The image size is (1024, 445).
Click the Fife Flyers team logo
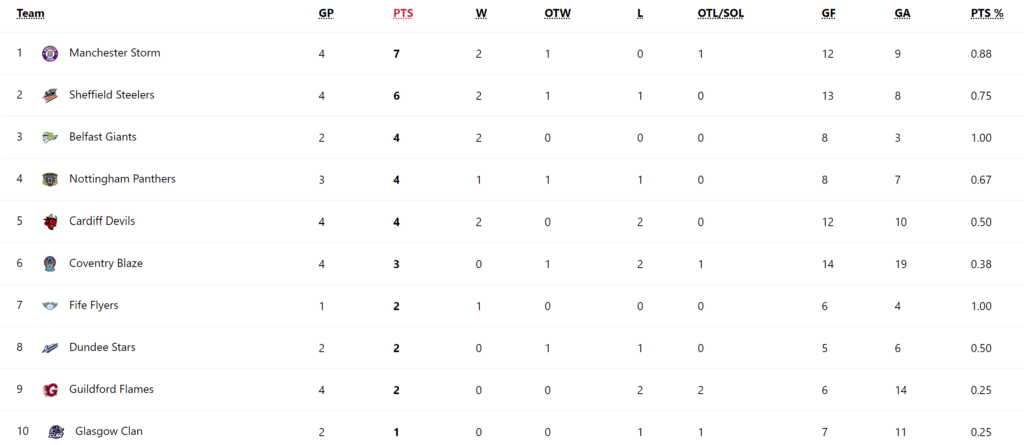pyautogui.click(x=50, y=306)
